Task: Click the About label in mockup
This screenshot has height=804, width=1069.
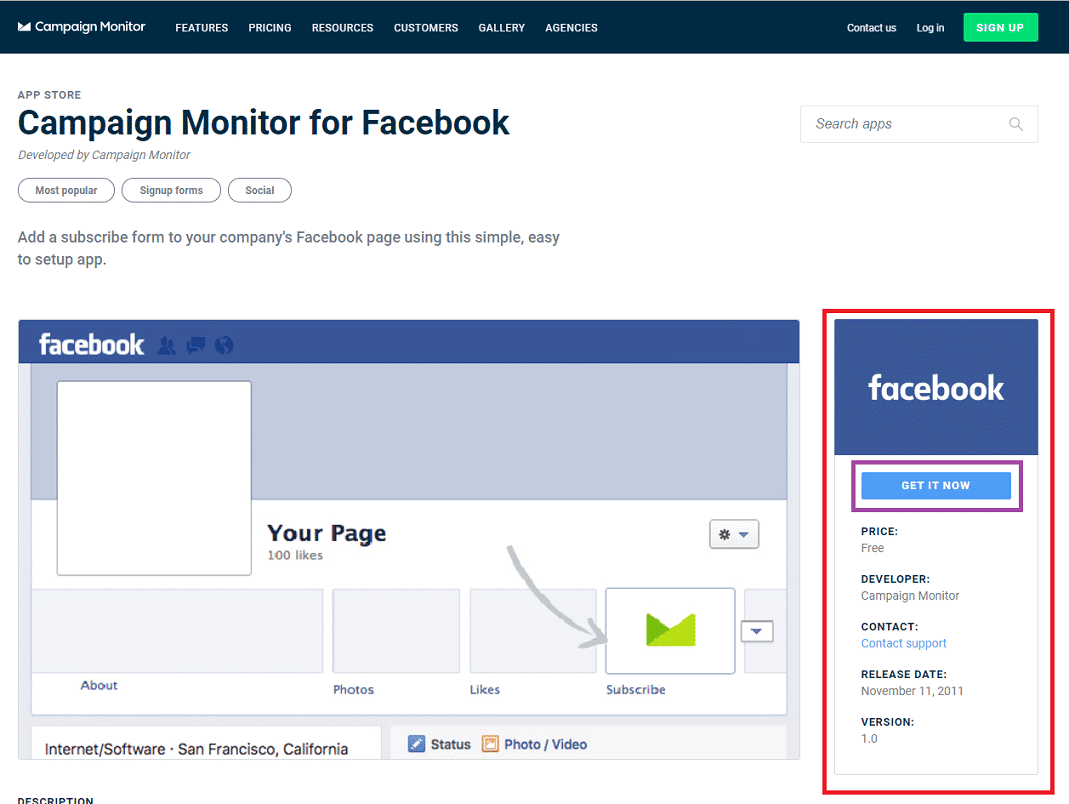Action: click(99, 685)
